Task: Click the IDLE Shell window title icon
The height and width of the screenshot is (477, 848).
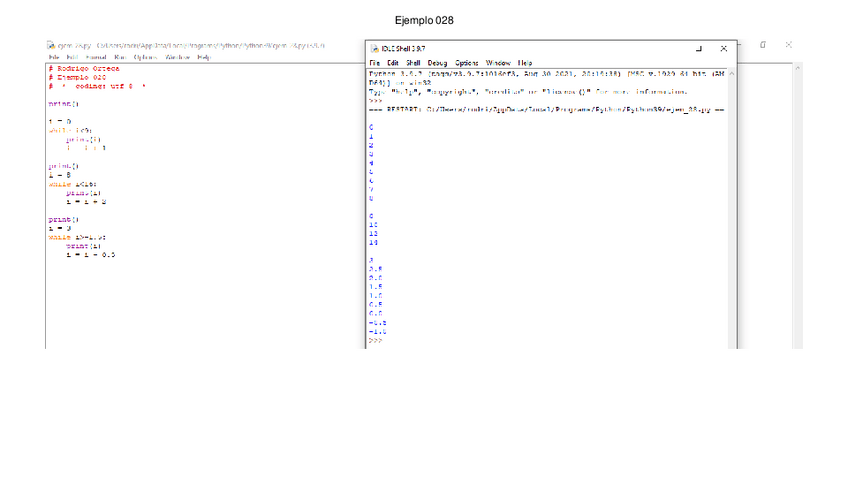Action: tap(374, 49)
